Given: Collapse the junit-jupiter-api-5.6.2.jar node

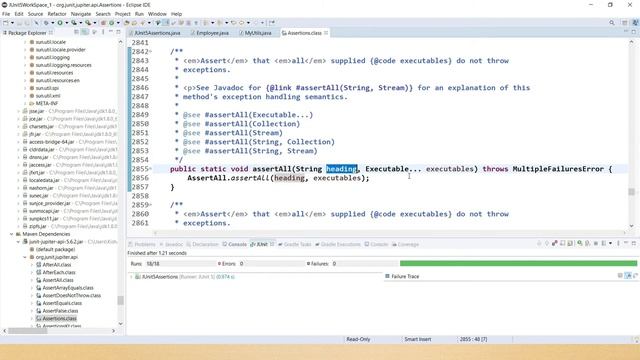Looking at the screenshot, I should click(x=18, y=242).
